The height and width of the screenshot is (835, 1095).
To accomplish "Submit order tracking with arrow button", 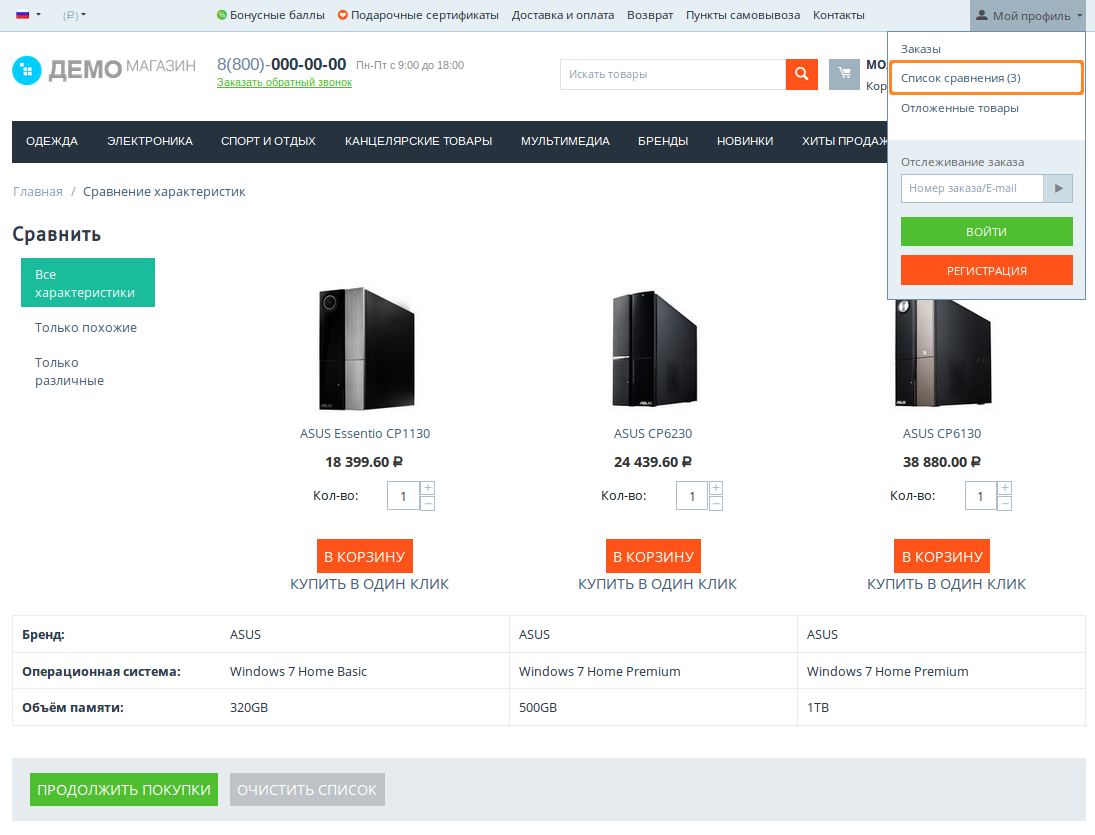I will tap(1058, 188).
